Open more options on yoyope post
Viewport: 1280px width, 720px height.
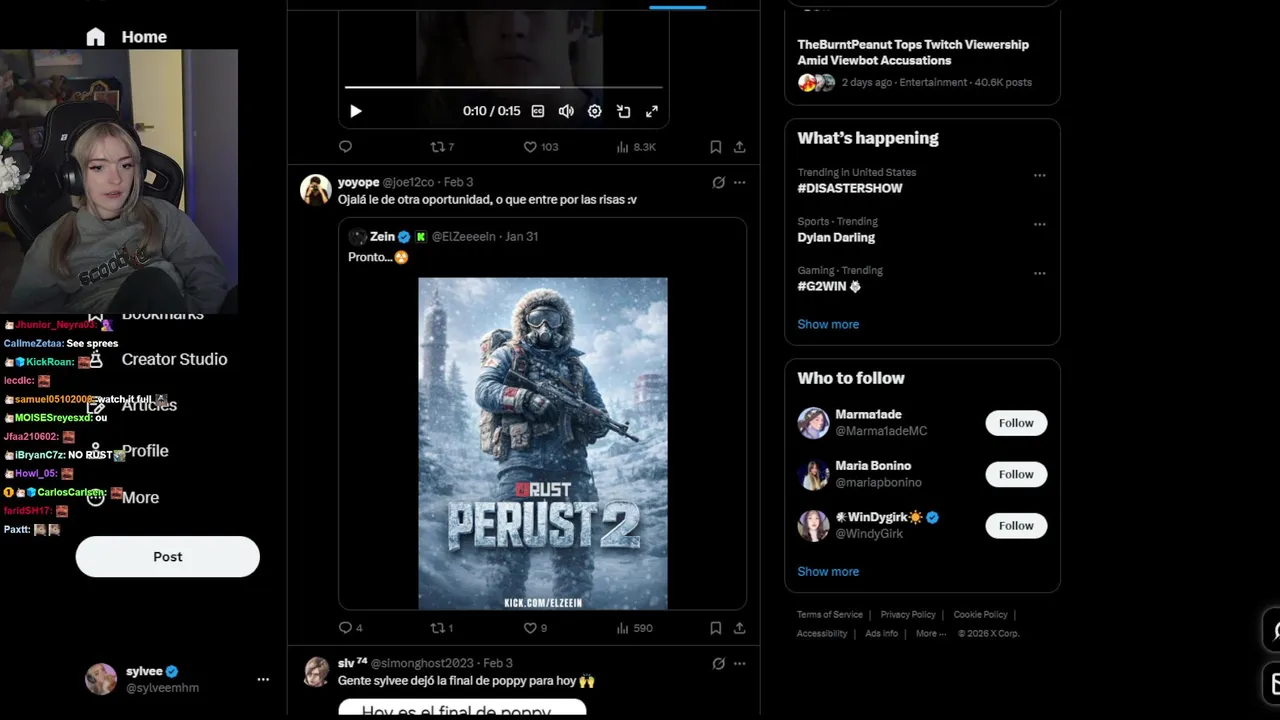pos(740,182)
